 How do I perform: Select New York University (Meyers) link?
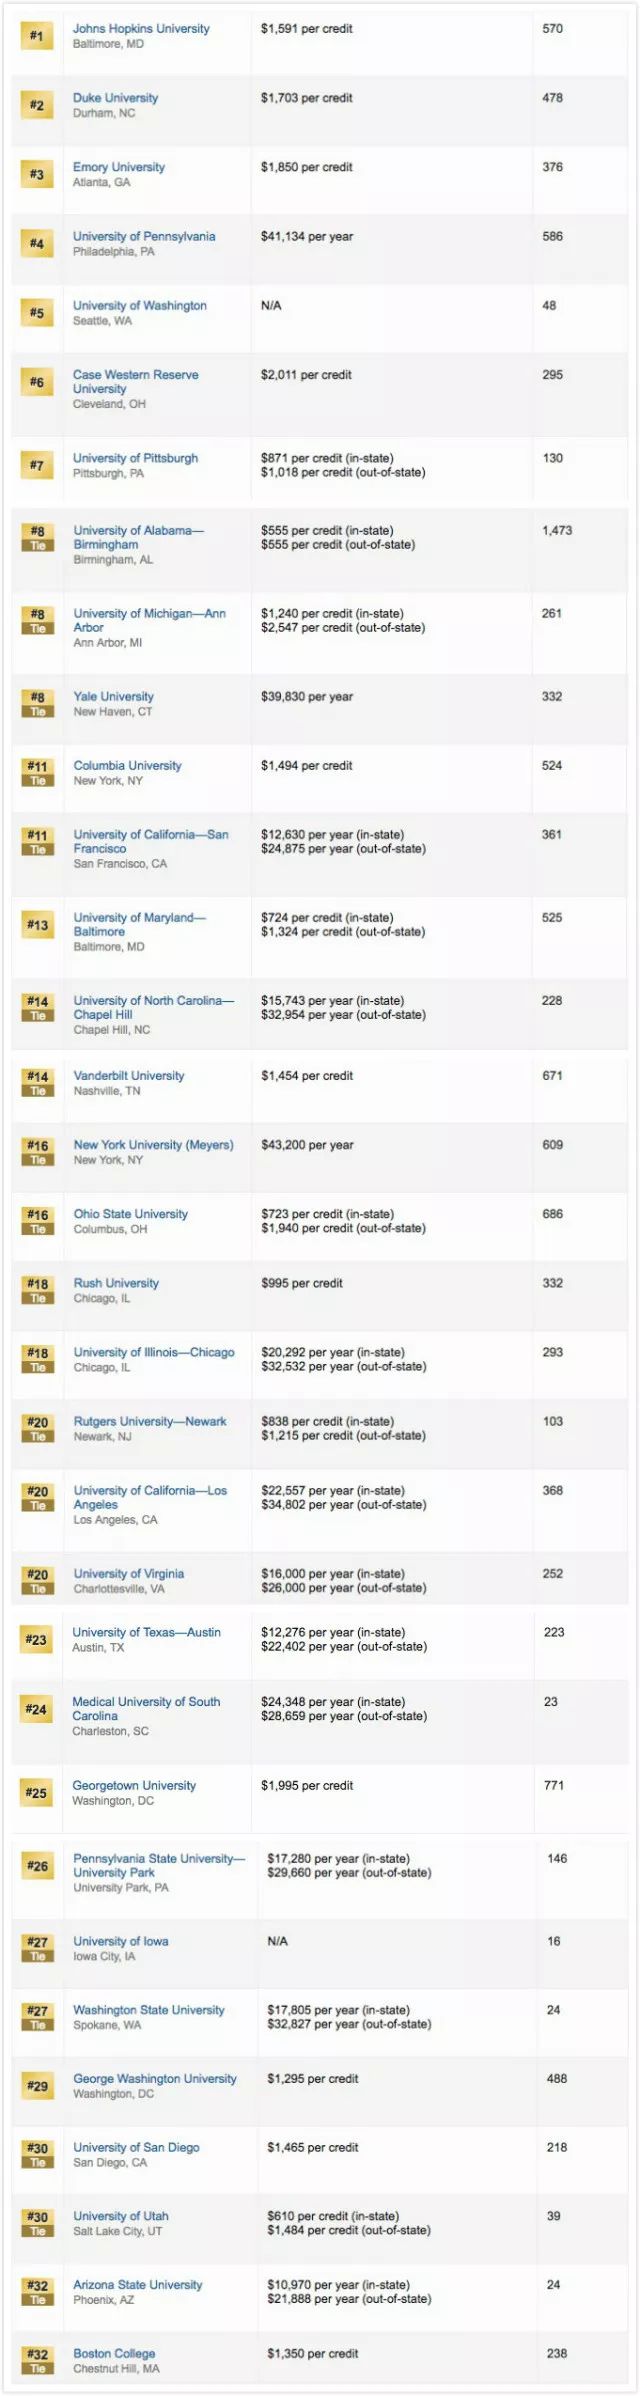[153, 1145]
